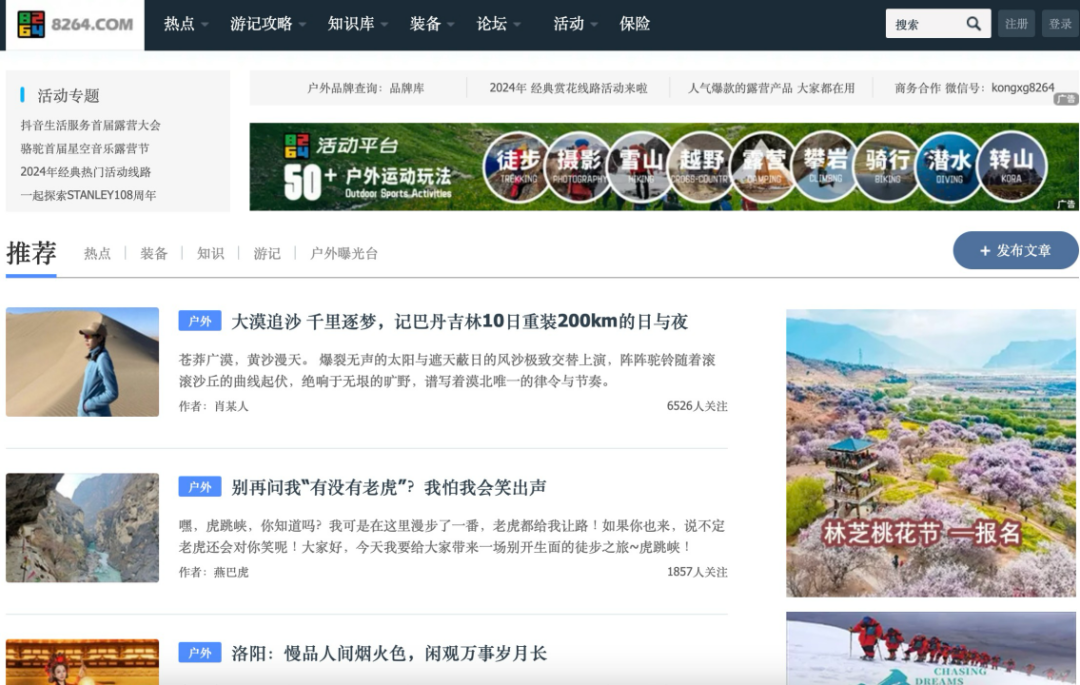The image size is (1080, 685).
Task: Select the 转山 Kora circle icon
Action: [1011, 167]
